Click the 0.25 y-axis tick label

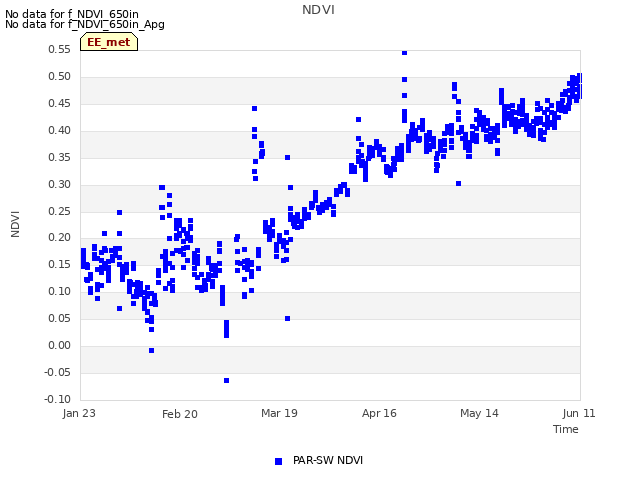pyautogui.click(x=60, y=211)
